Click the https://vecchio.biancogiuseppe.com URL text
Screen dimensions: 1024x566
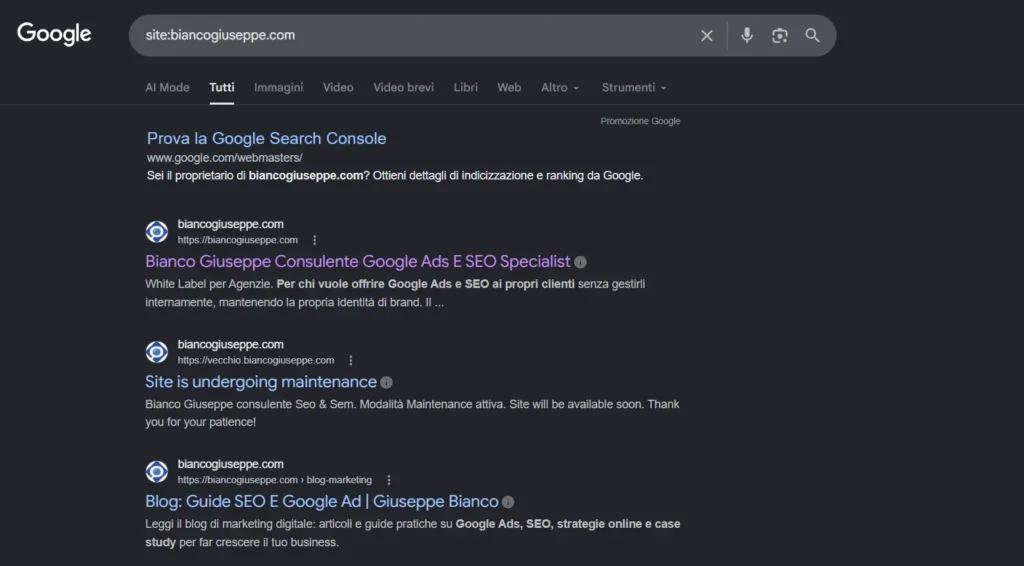[255, 360]
